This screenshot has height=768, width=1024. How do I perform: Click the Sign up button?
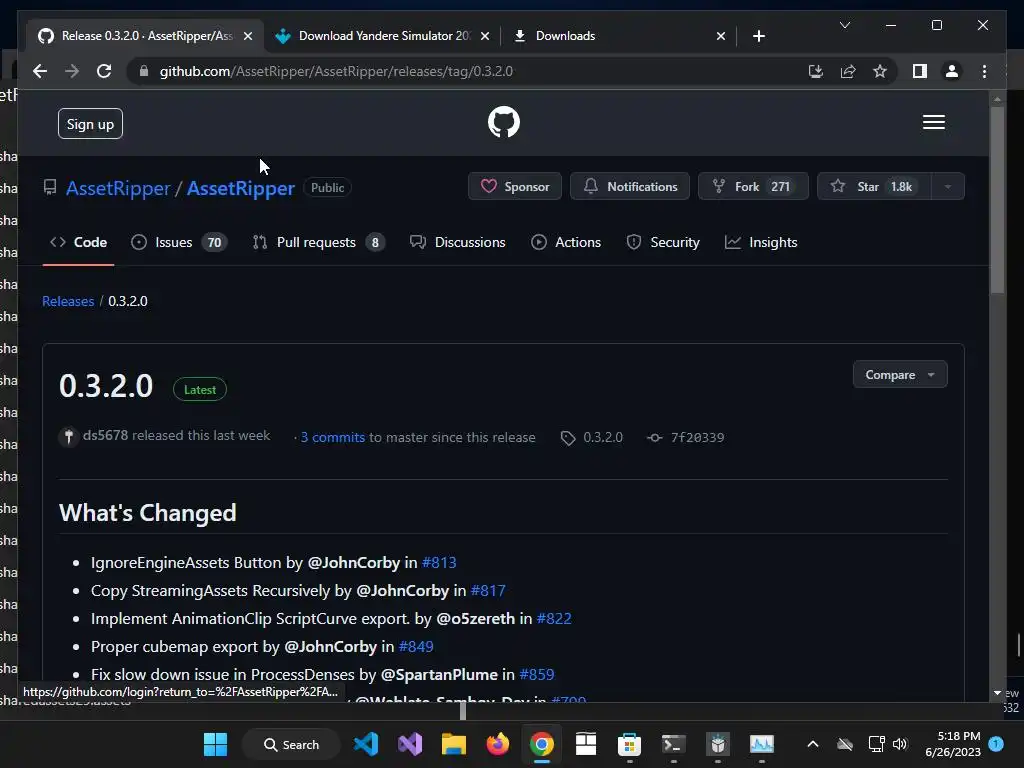pyautogui.click(x=90, y=123)
